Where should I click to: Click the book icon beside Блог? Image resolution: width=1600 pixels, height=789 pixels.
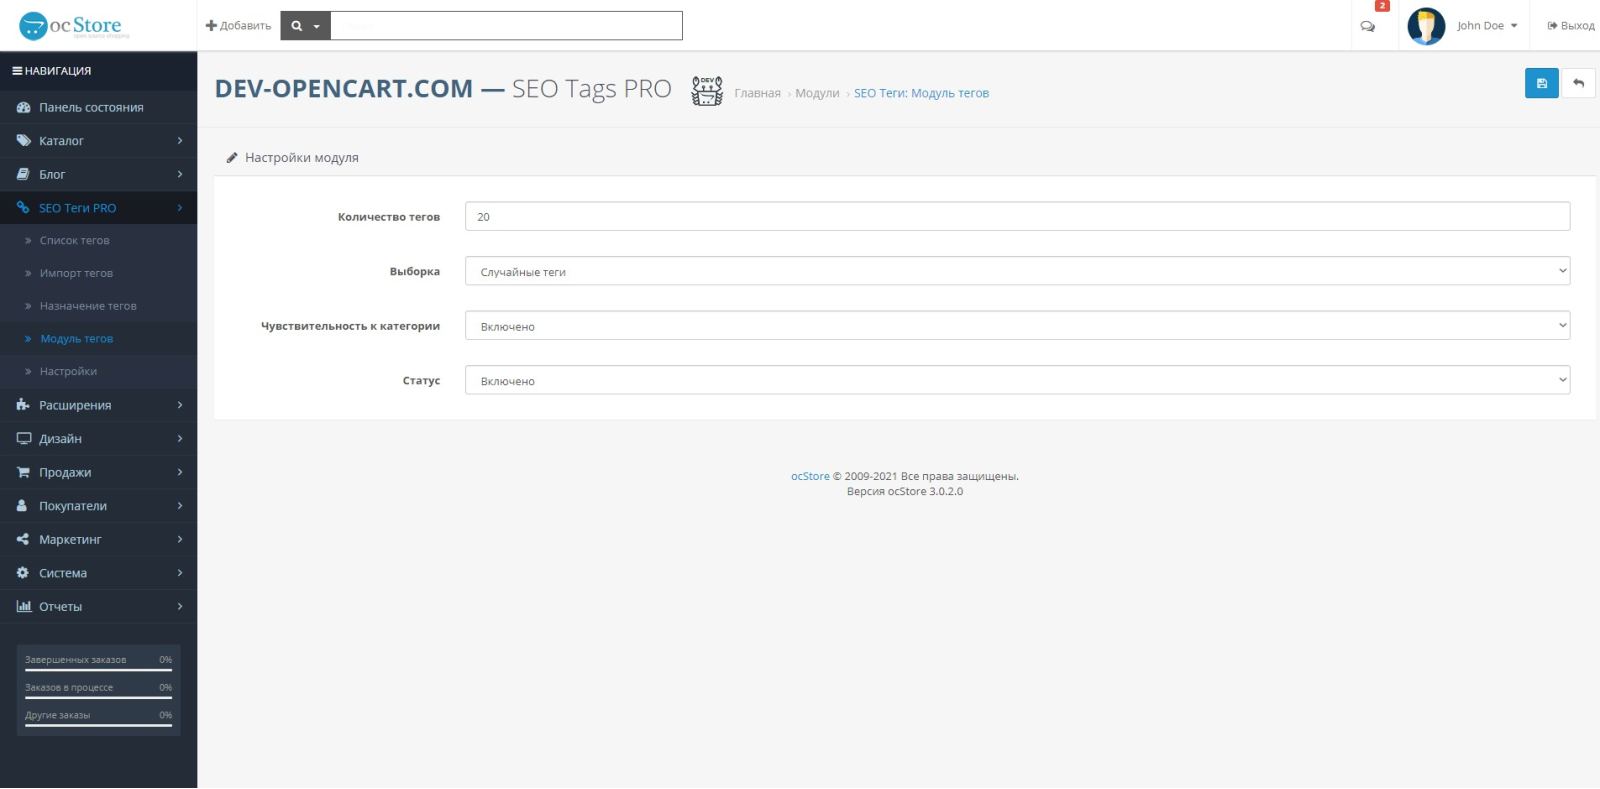click(23, 174)
